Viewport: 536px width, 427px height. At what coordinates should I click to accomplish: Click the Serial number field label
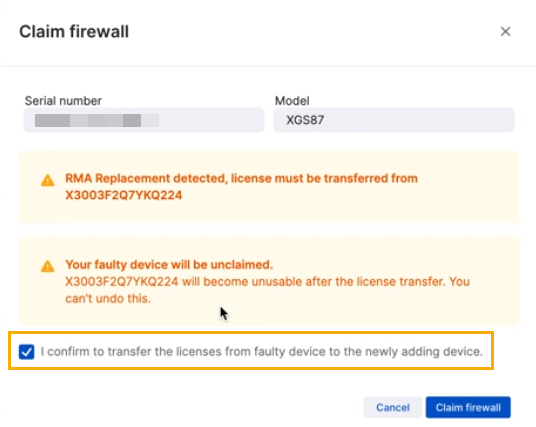(63, 101)
